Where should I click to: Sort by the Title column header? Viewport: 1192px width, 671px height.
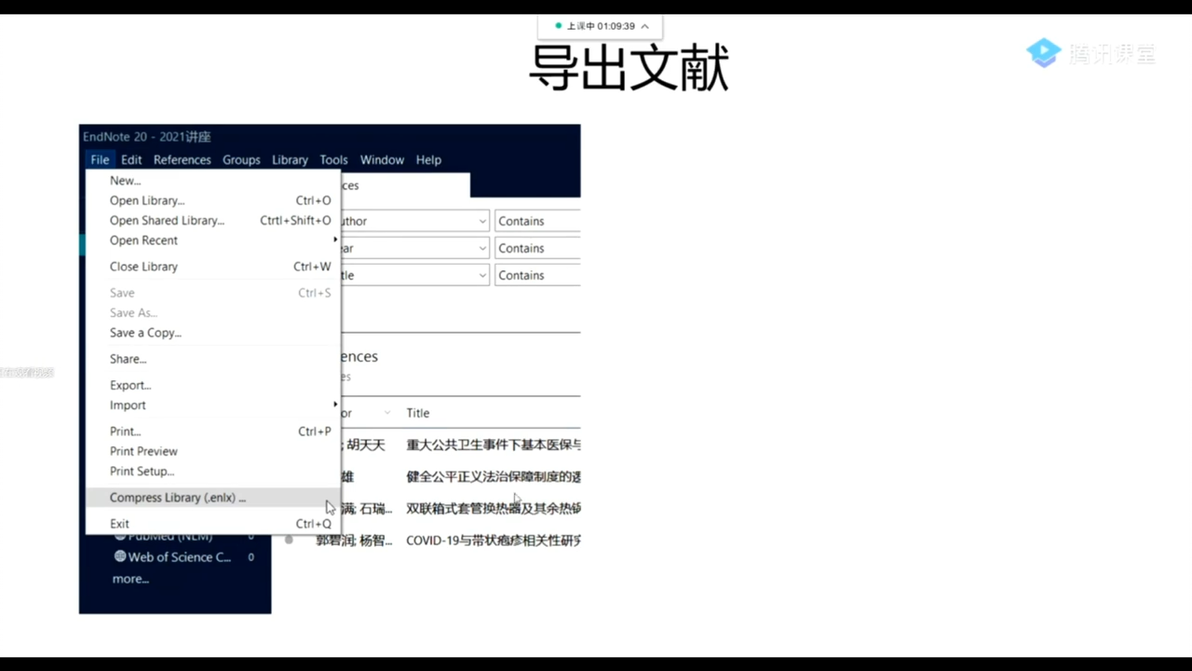click(417, 413)
